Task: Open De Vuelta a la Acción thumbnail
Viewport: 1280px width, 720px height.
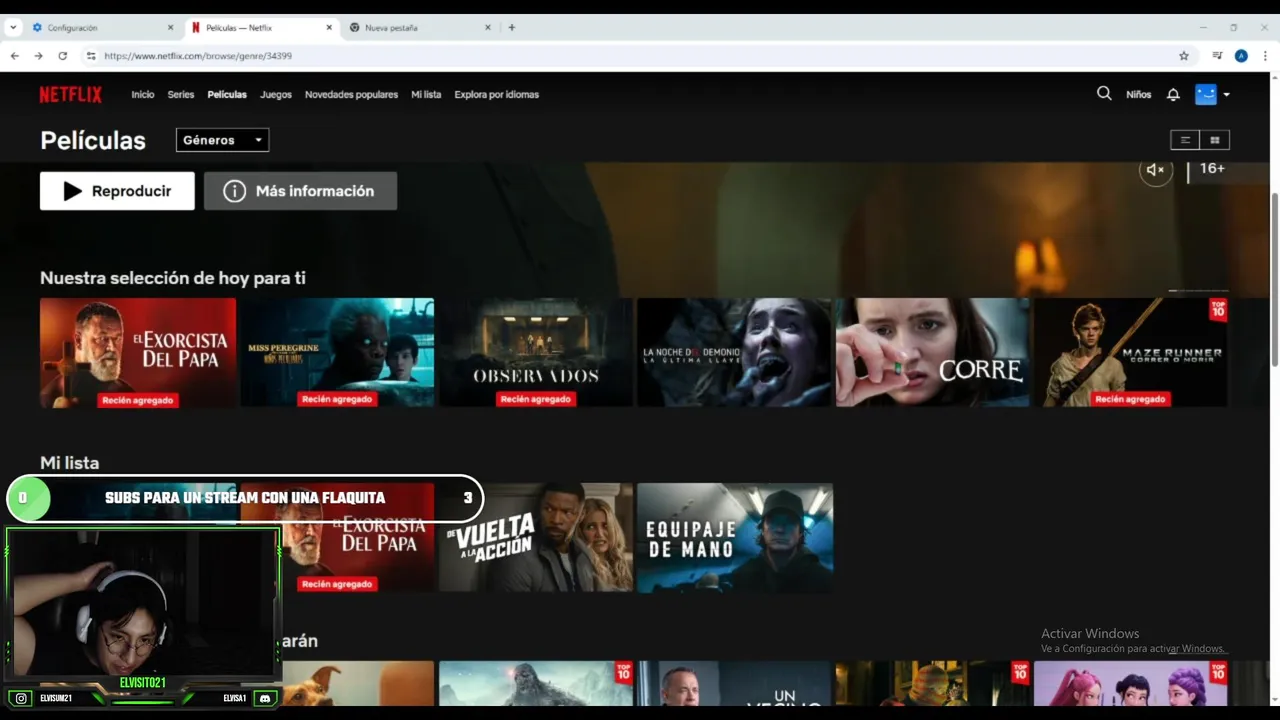Action: pos(536,538)
